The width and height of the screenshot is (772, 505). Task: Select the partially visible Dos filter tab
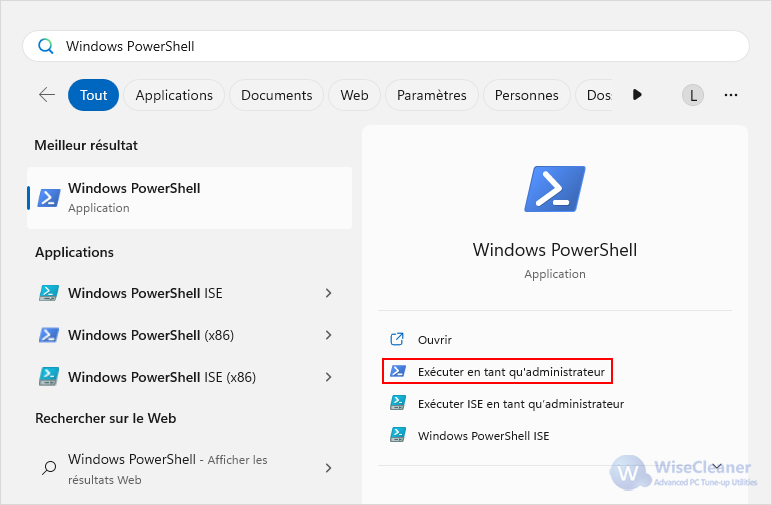click(595, 95)
